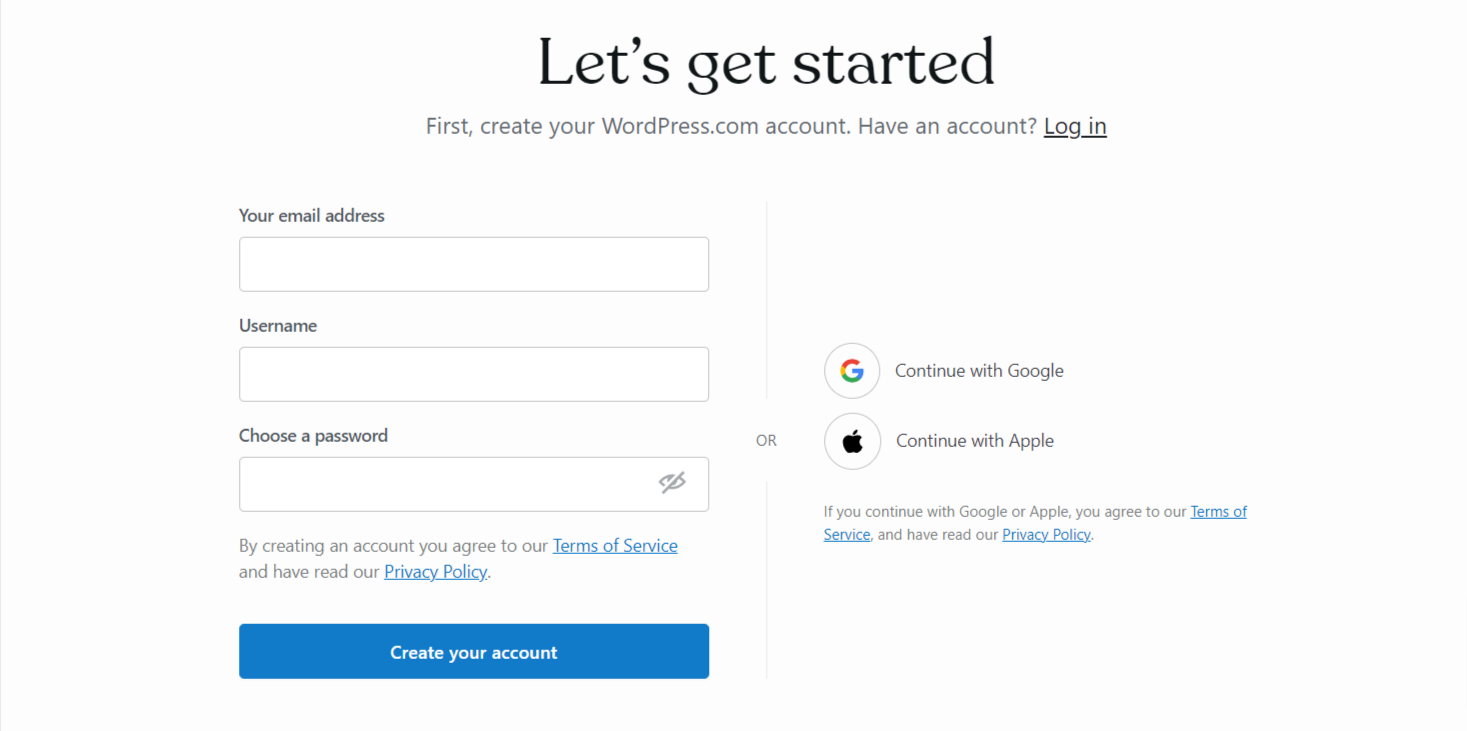1467x731 pixels.
Task: Open the Terms of Service link below the password field
Action: point(614,545)
